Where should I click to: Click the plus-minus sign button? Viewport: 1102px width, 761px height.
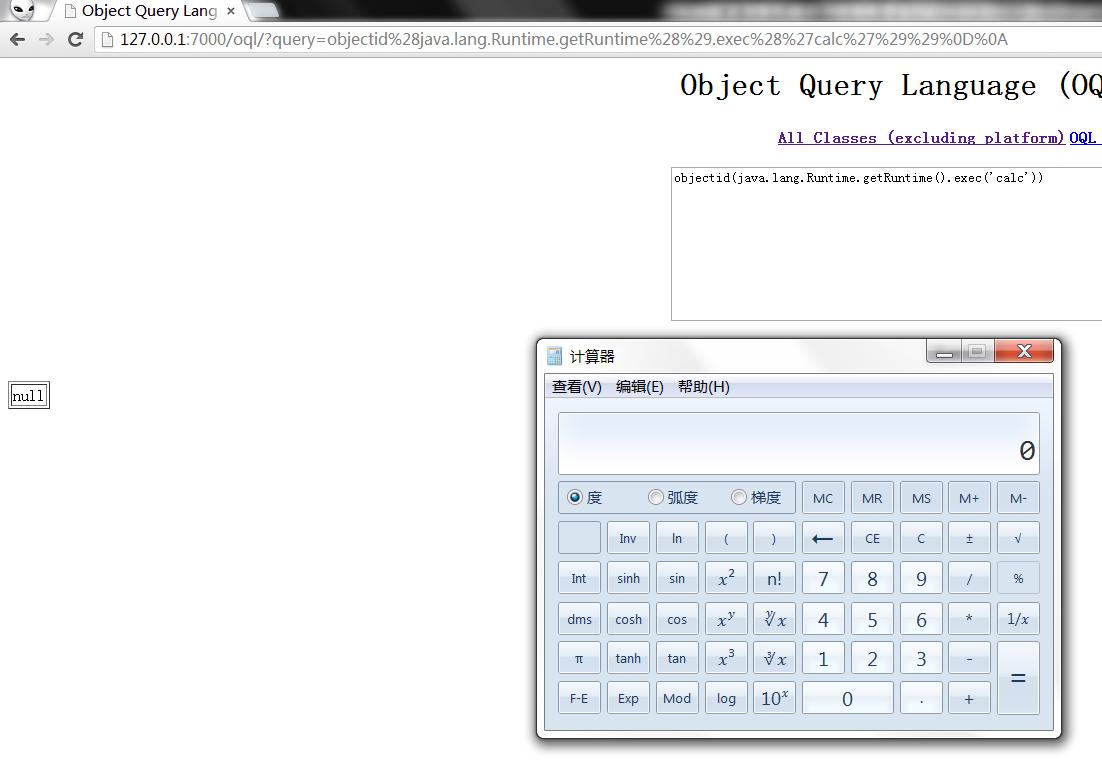(x=969, y=538)
